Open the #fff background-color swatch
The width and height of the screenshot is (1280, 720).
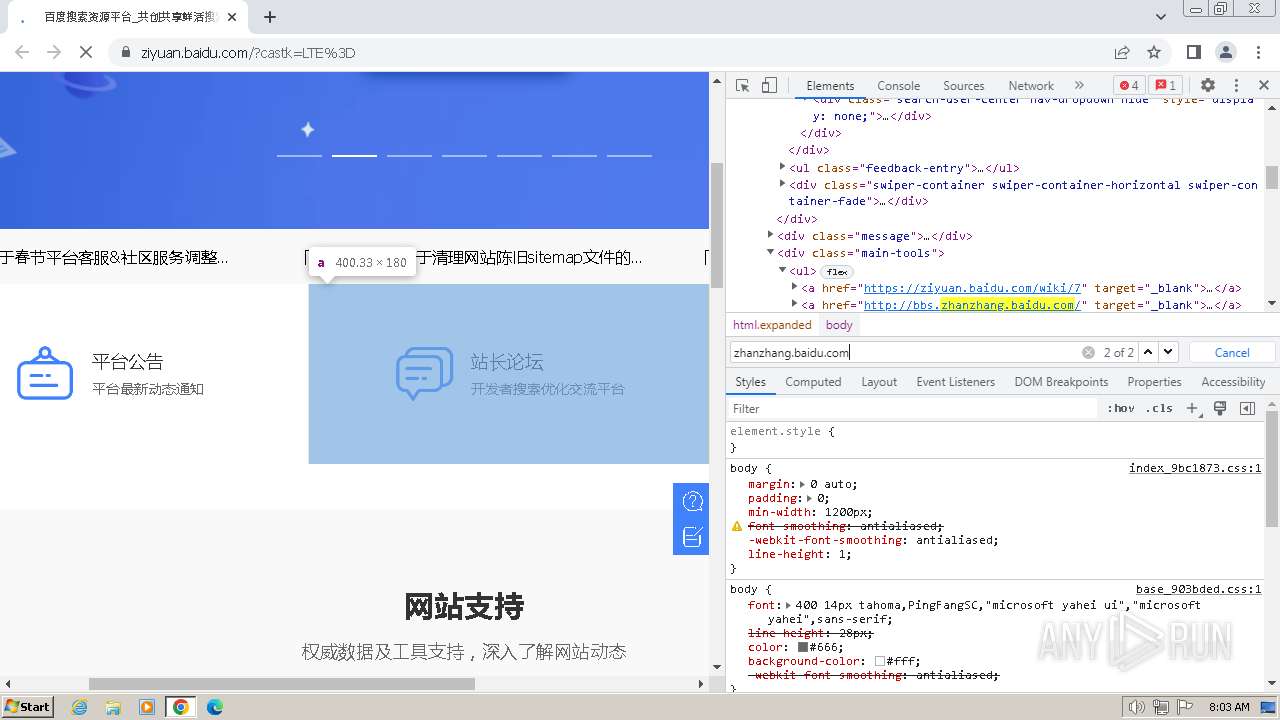tap(880, 661)
